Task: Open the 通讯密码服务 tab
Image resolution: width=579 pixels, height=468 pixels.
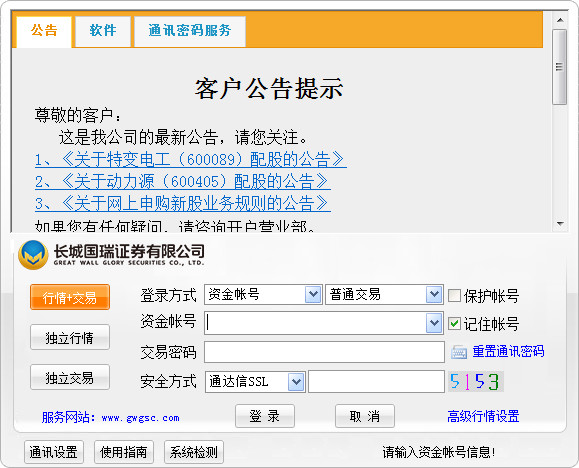Action: (190, 31)
